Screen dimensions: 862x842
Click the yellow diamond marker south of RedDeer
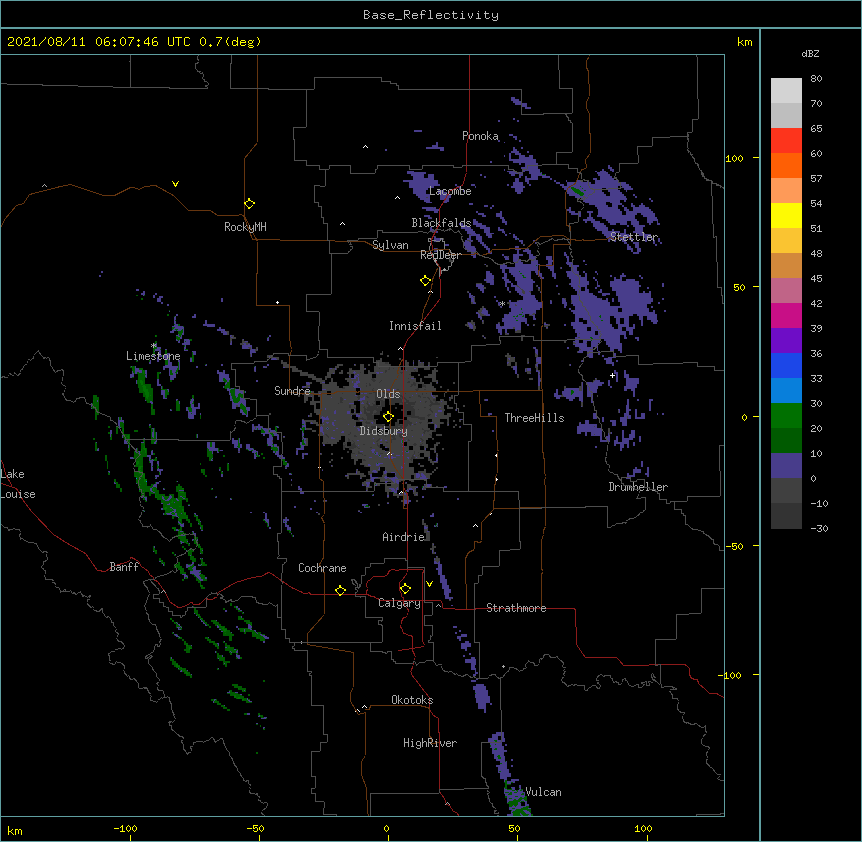[x=425, y=281]
